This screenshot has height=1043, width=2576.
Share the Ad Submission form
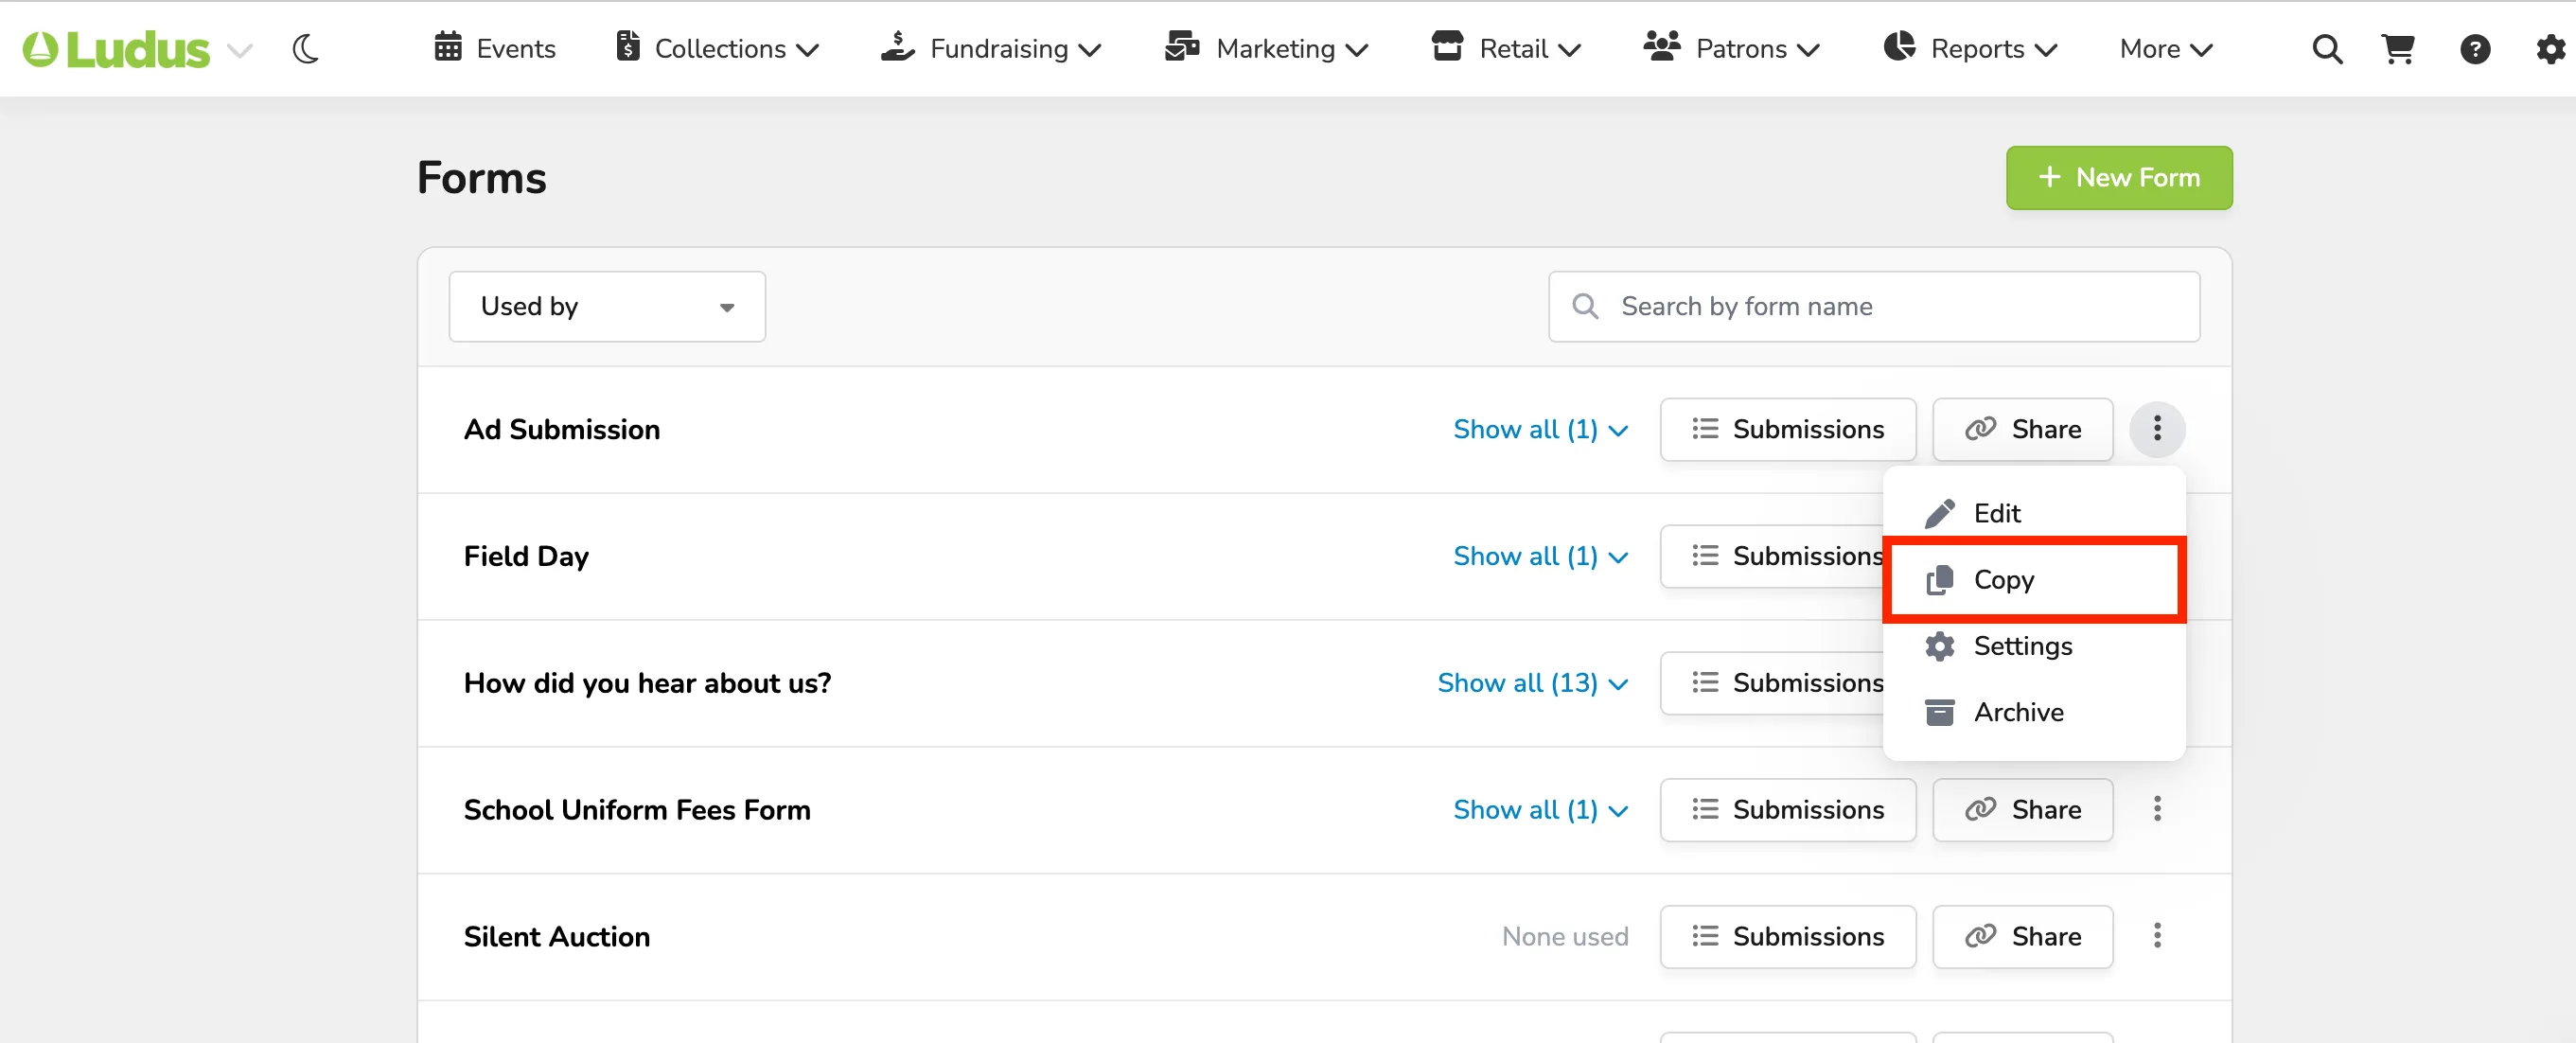pyautogui.click(x=2023, y=429)
